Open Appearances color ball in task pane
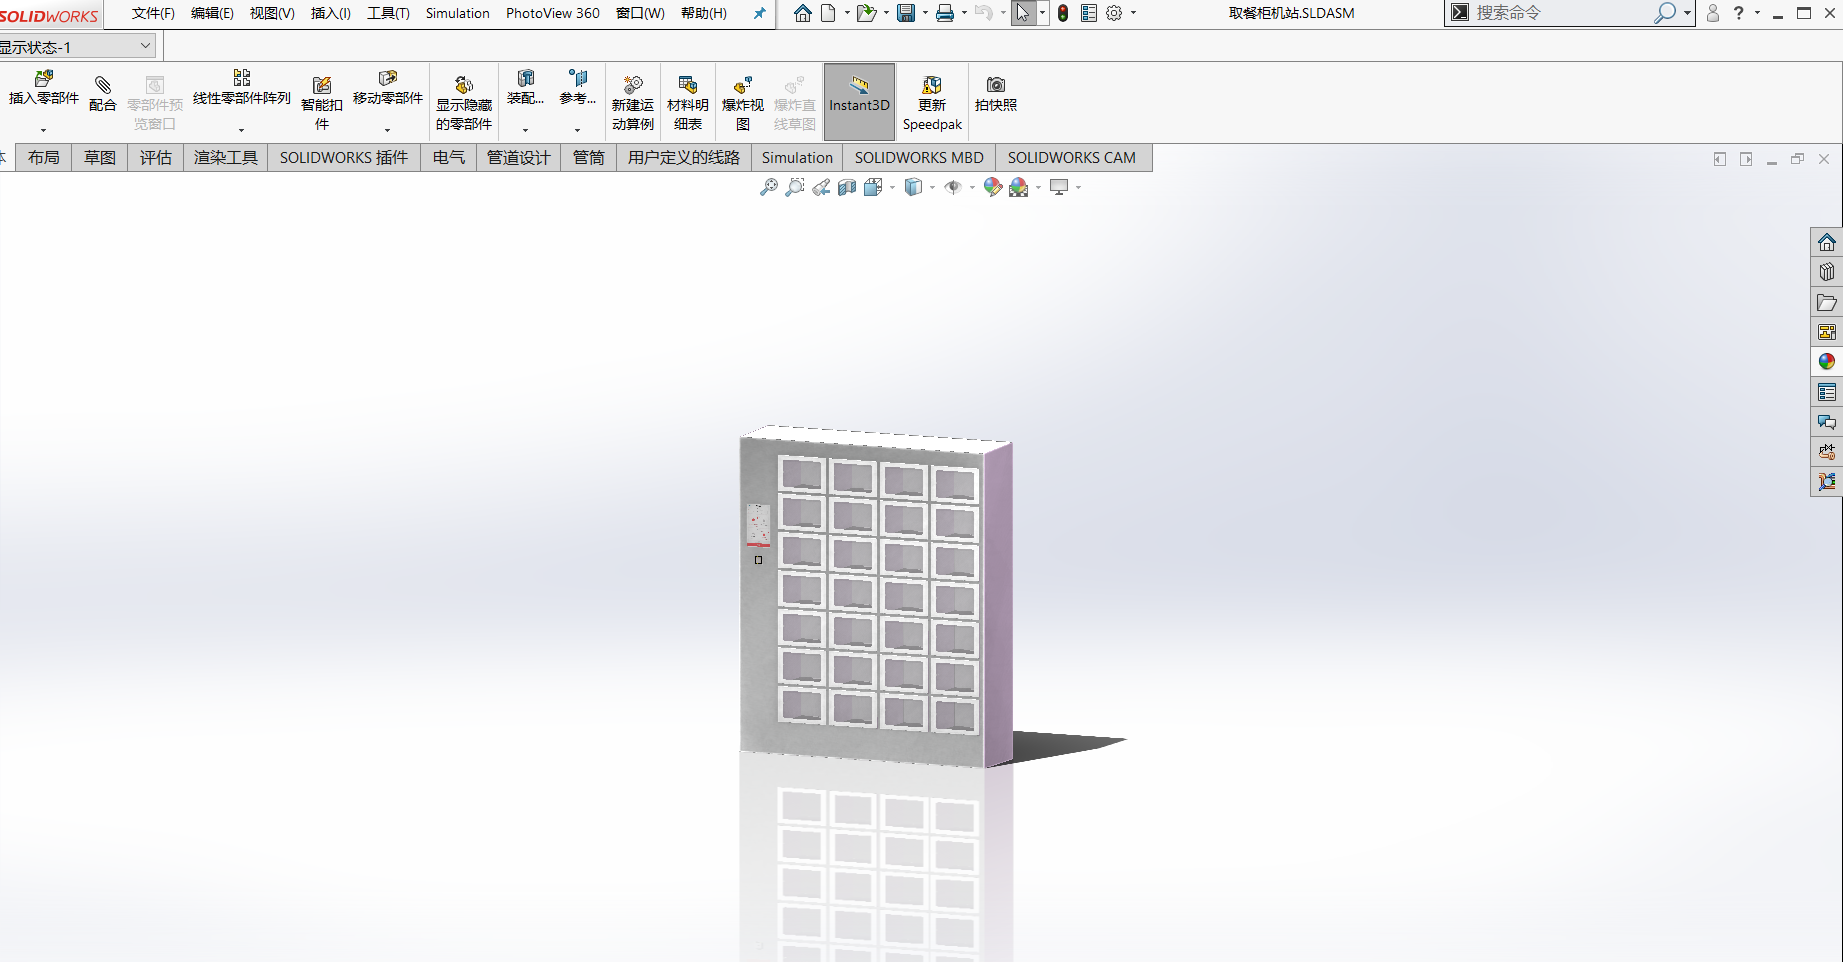 [1827, 361]
